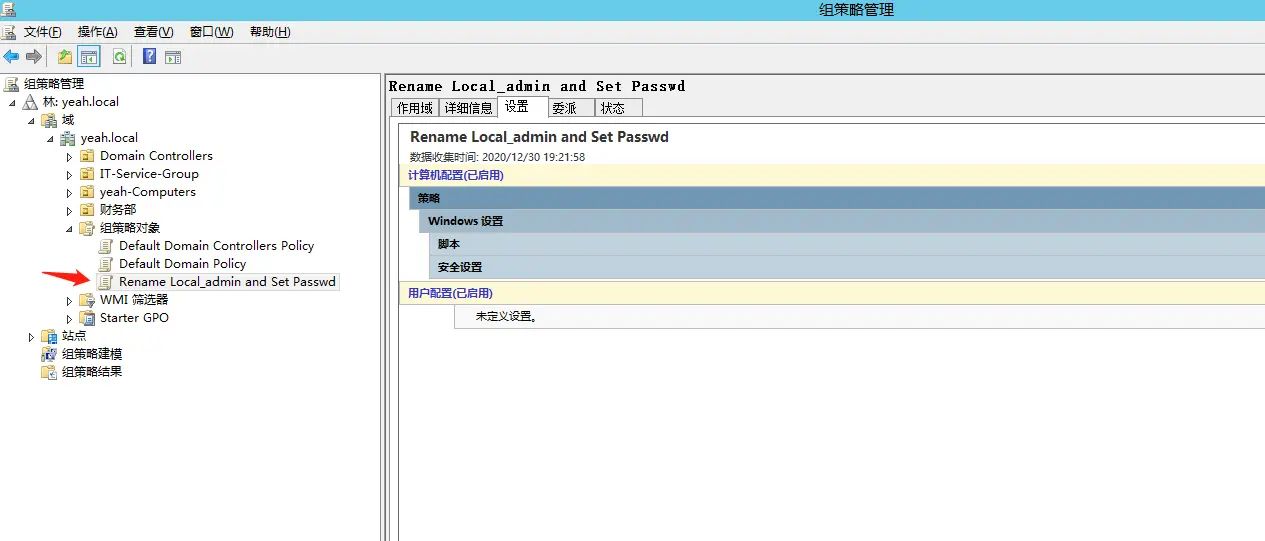The width and height of the screenshot is (1265, 541).
Task: Expand the IT-Service-Group node
Action: click(x=70, y=175)
